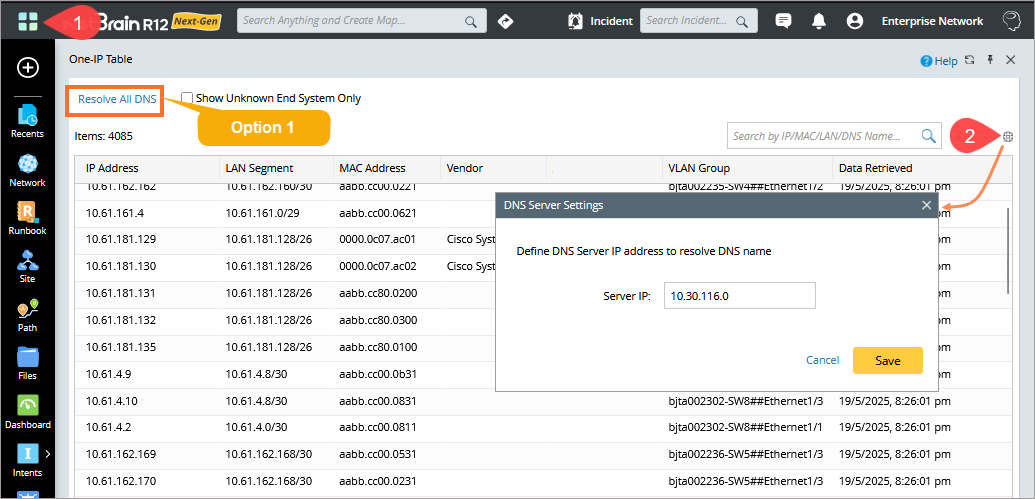Click MAC address 0000.0c07.ac01

pyautogui.click(x=378, y=240)
